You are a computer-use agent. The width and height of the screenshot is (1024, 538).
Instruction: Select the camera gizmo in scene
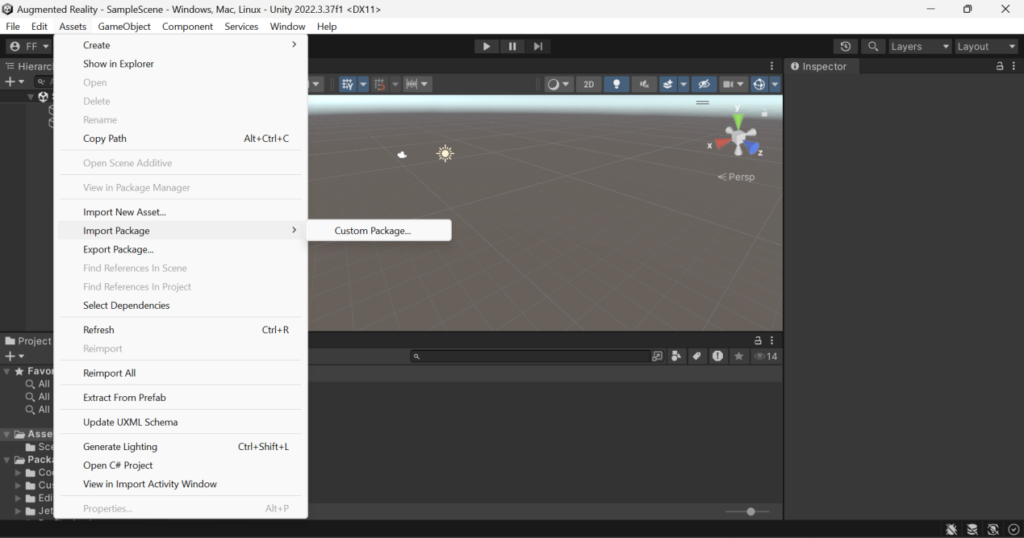[x=402, y=155]
